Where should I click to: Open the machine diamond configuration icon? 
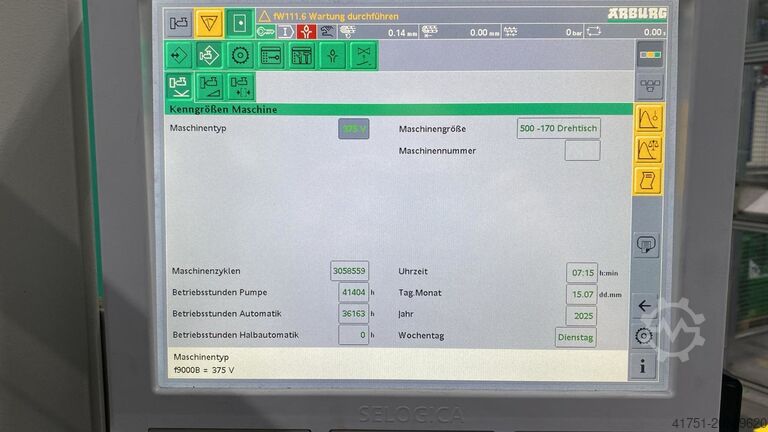(209, 55)
